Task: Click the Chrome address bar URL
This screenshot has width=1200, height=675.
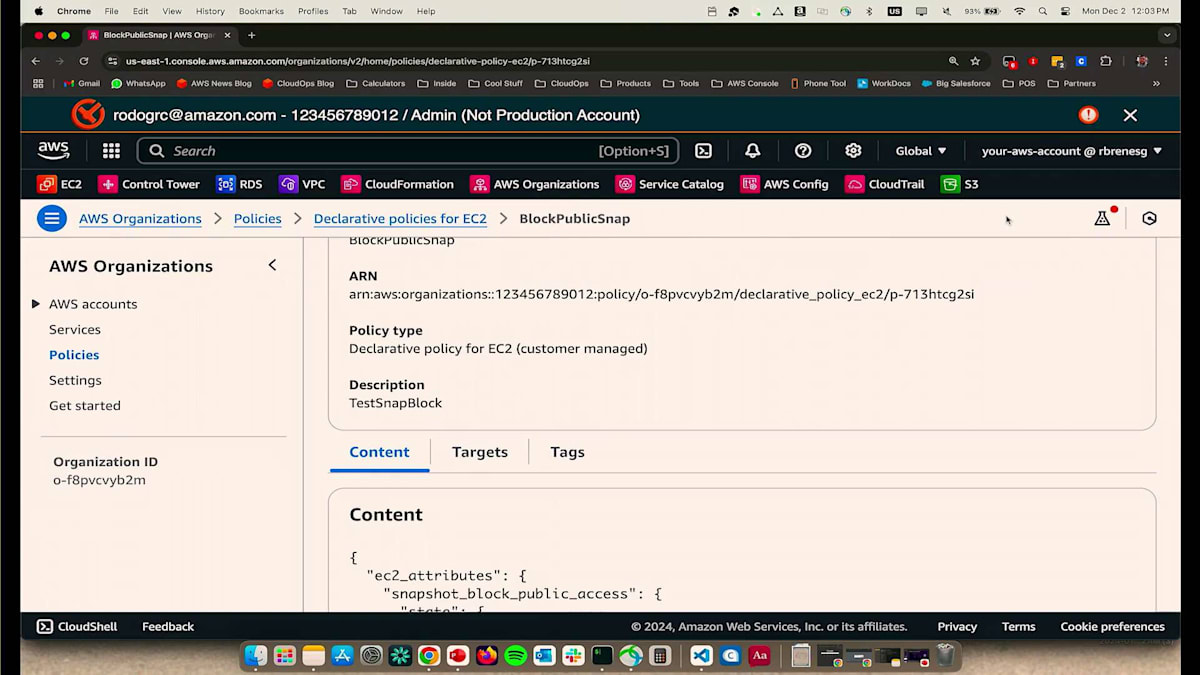Action: (x=357, y=61)
